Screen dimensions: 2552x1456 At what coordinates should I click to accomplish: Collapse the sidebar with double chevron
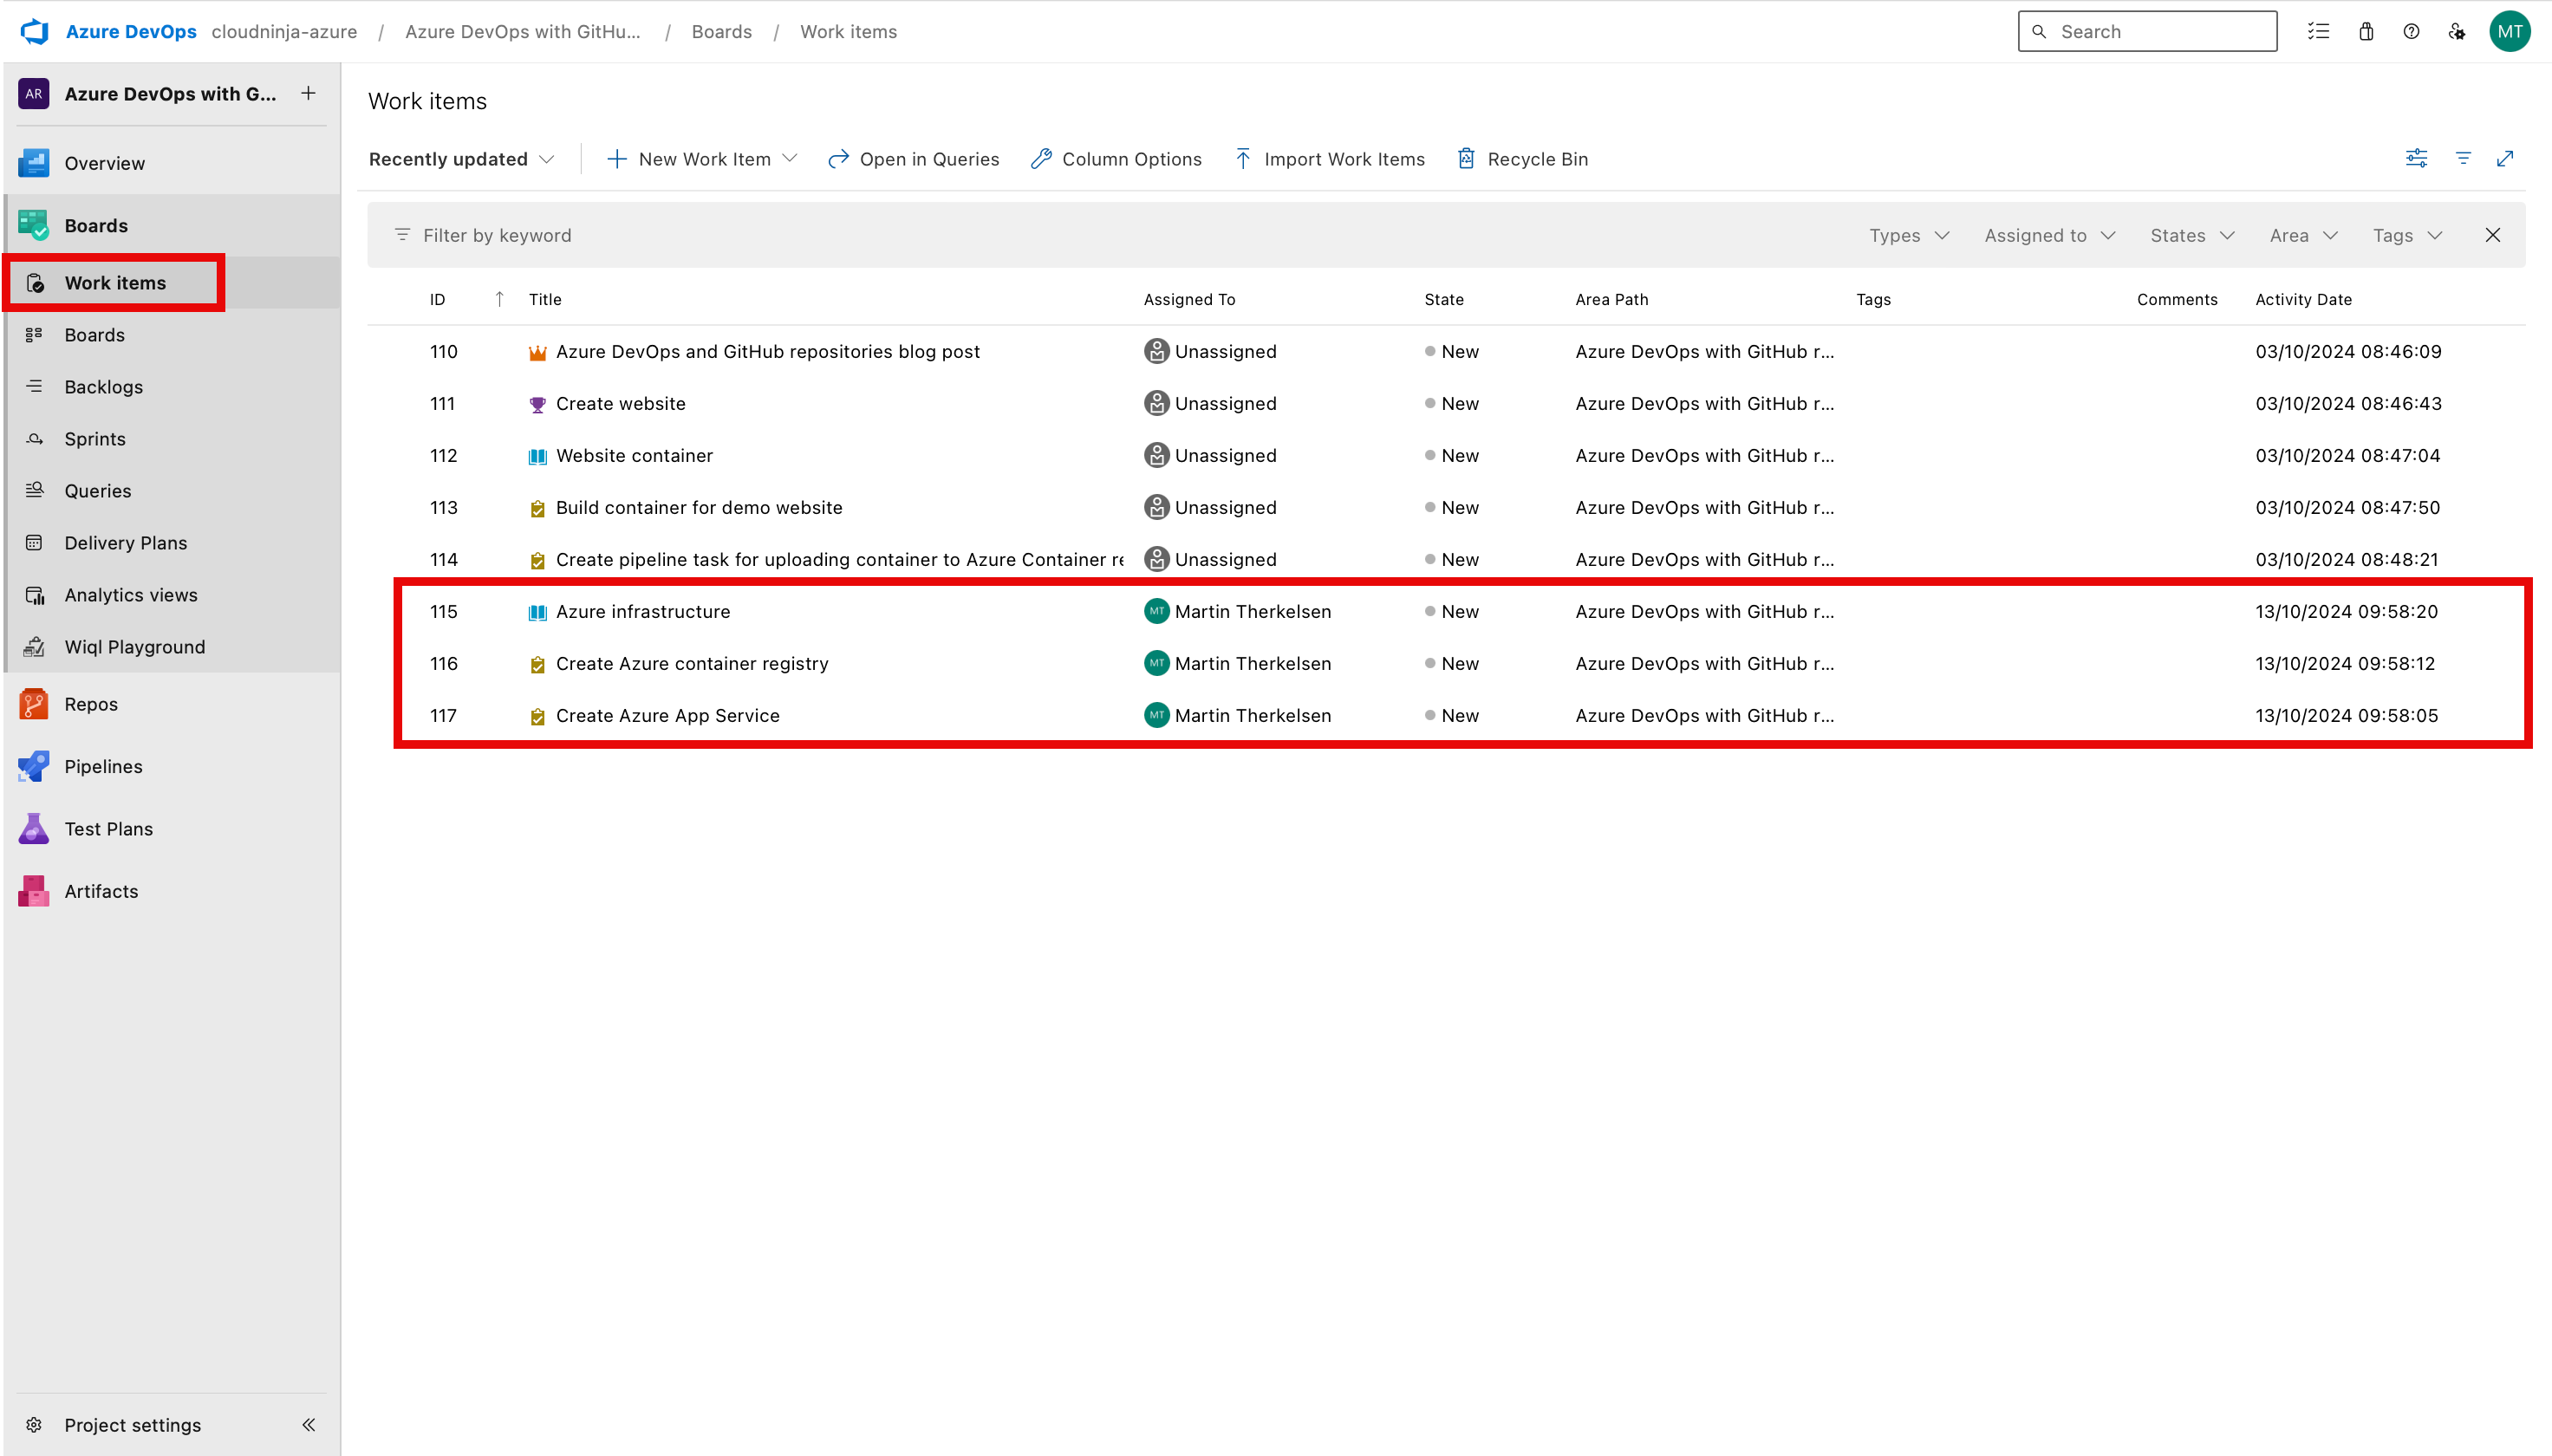309,1425
